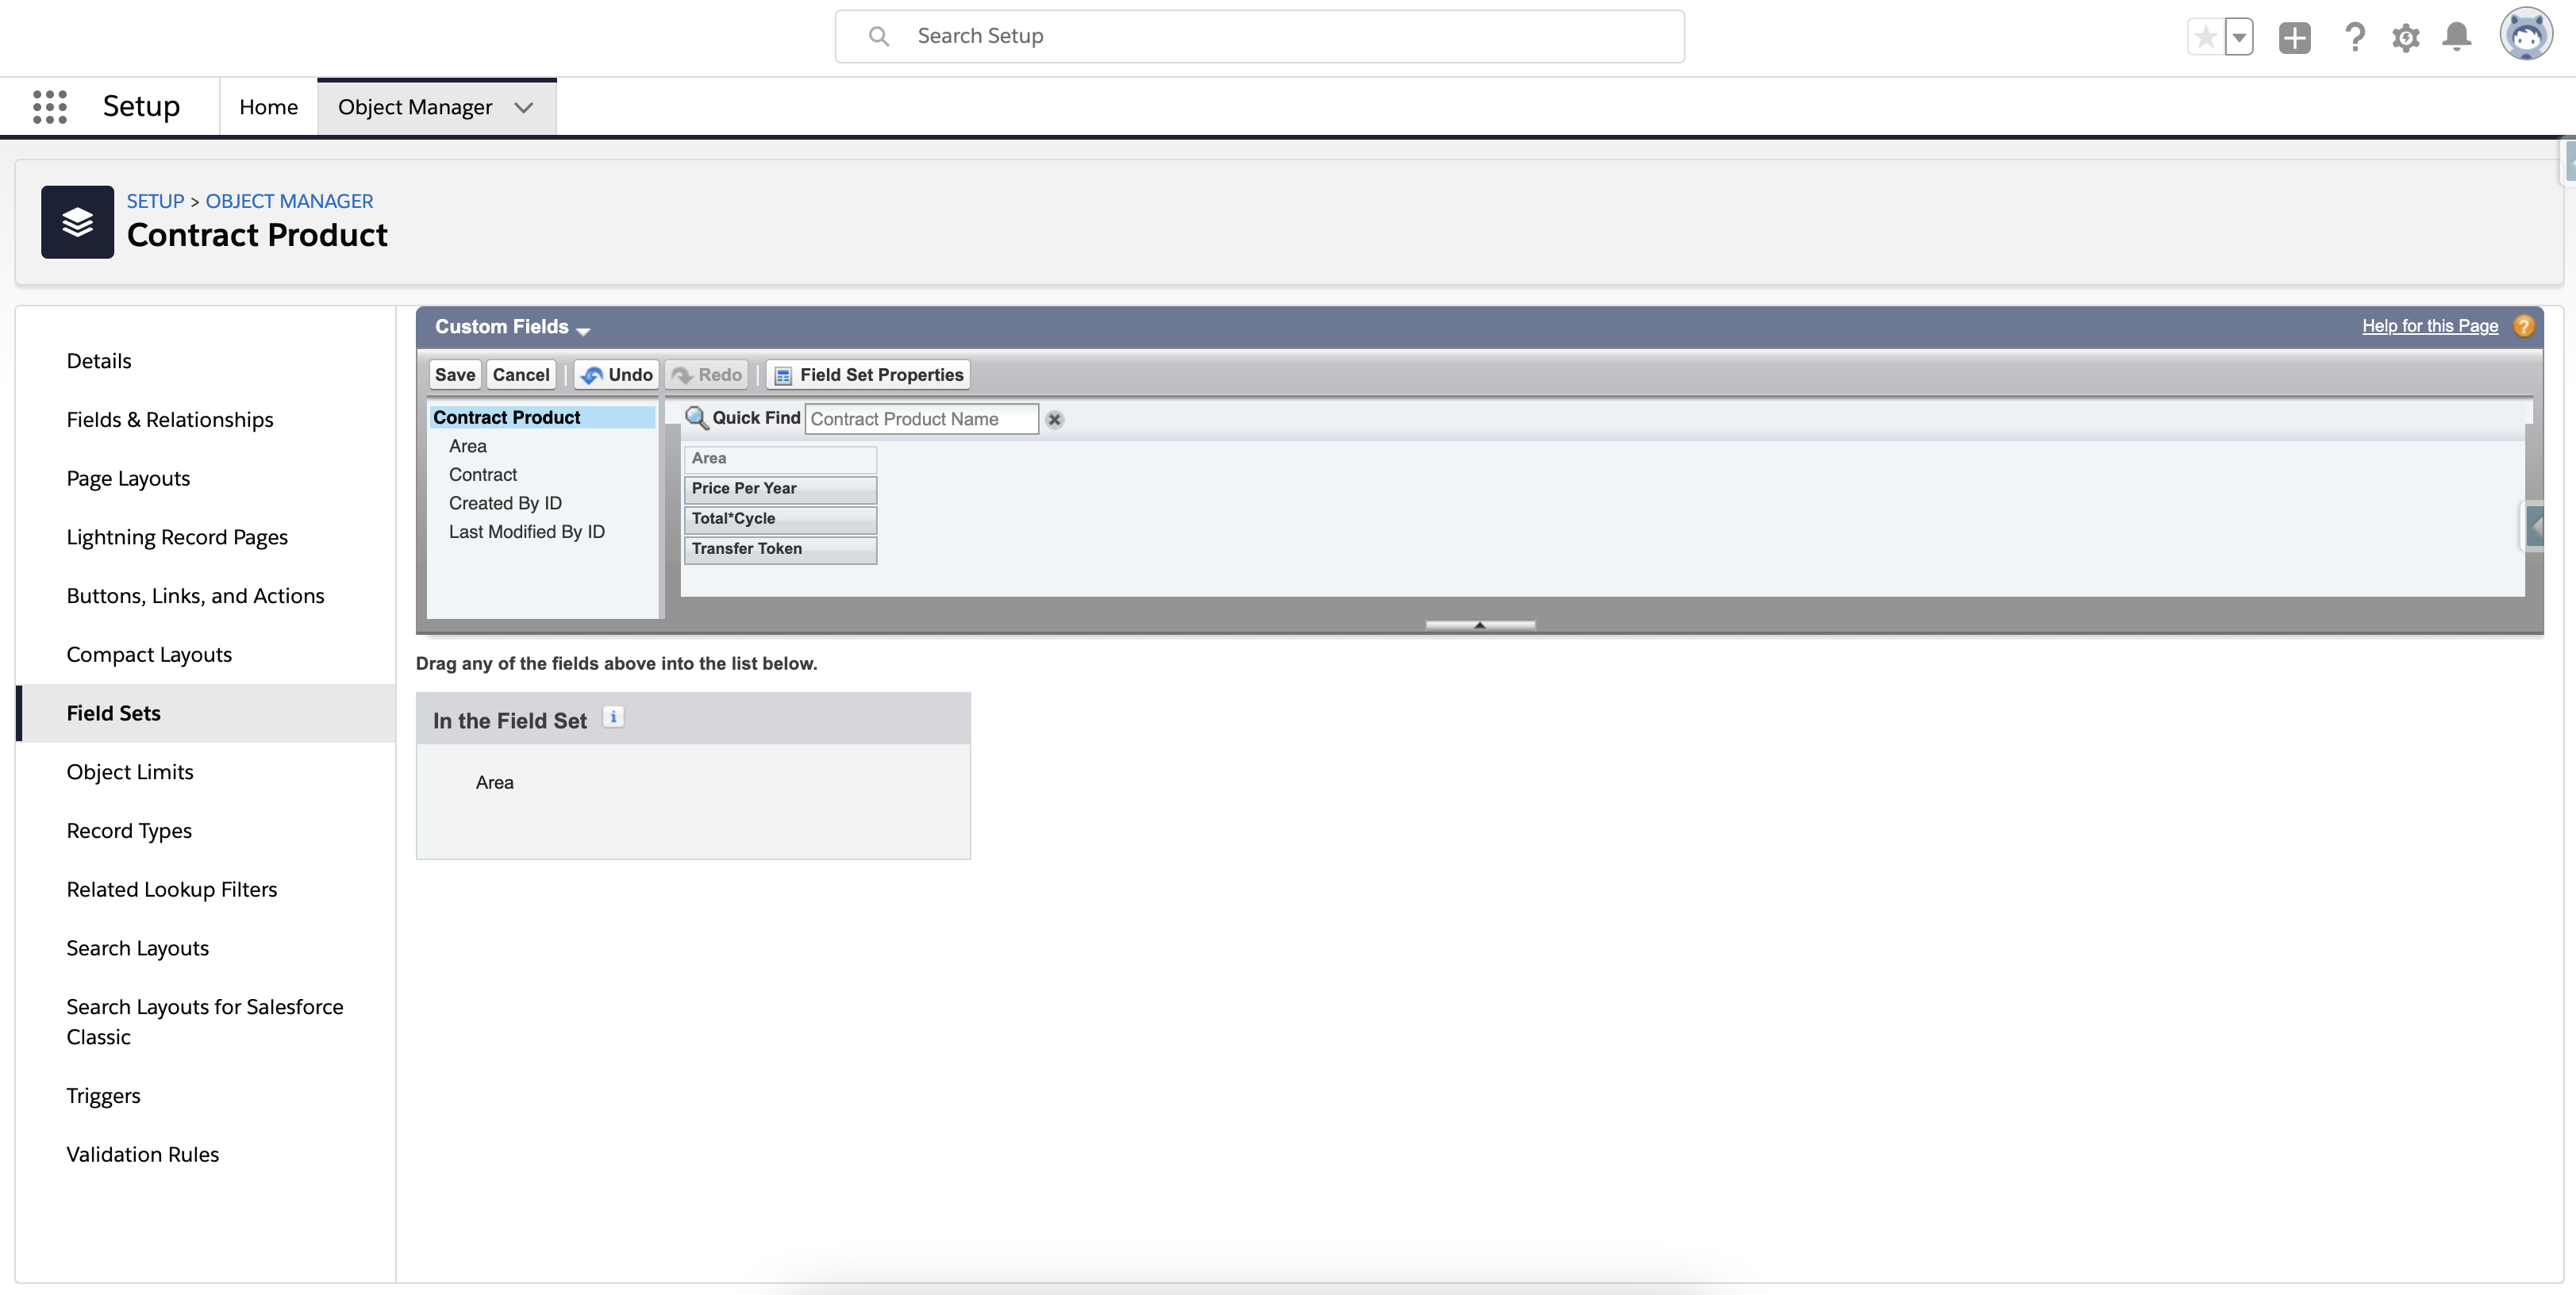Viewport: 2576px width, 1295px height.
Task: Open the Global Actions plus icon
Action: (2294, 38)
